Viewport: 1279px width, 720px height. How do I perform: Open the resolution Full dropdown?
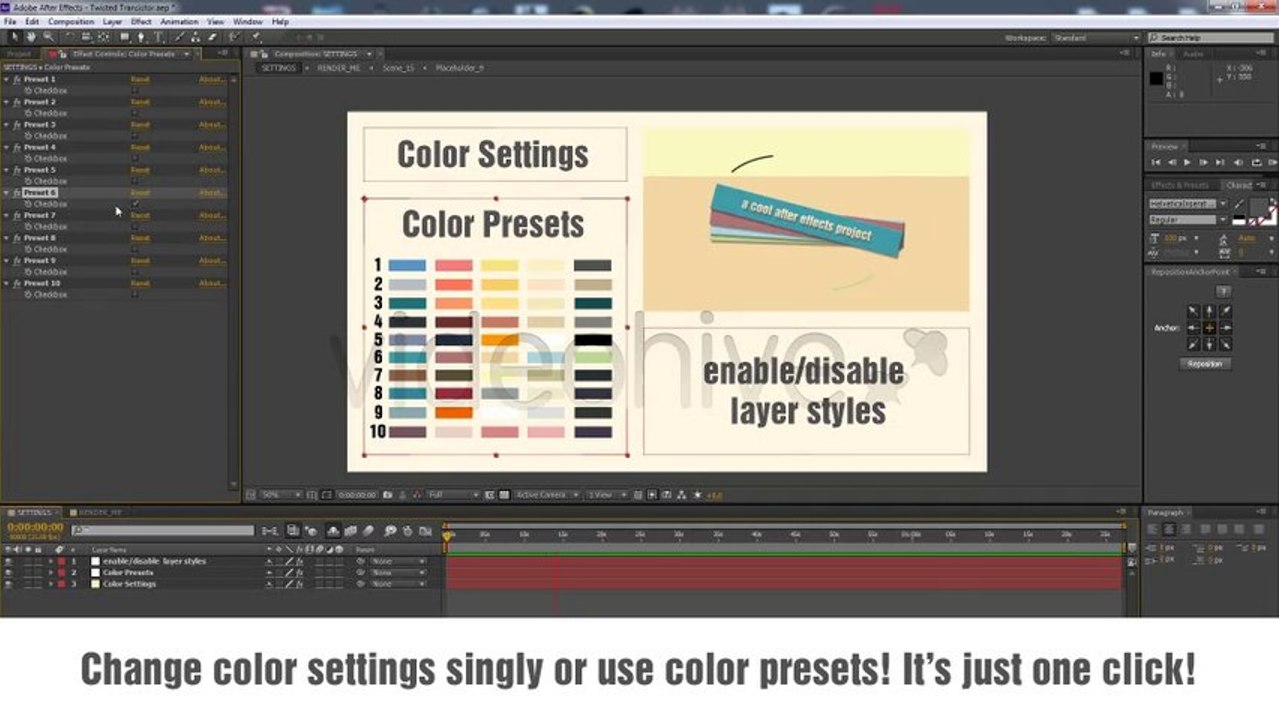click(x=453, y=494)
